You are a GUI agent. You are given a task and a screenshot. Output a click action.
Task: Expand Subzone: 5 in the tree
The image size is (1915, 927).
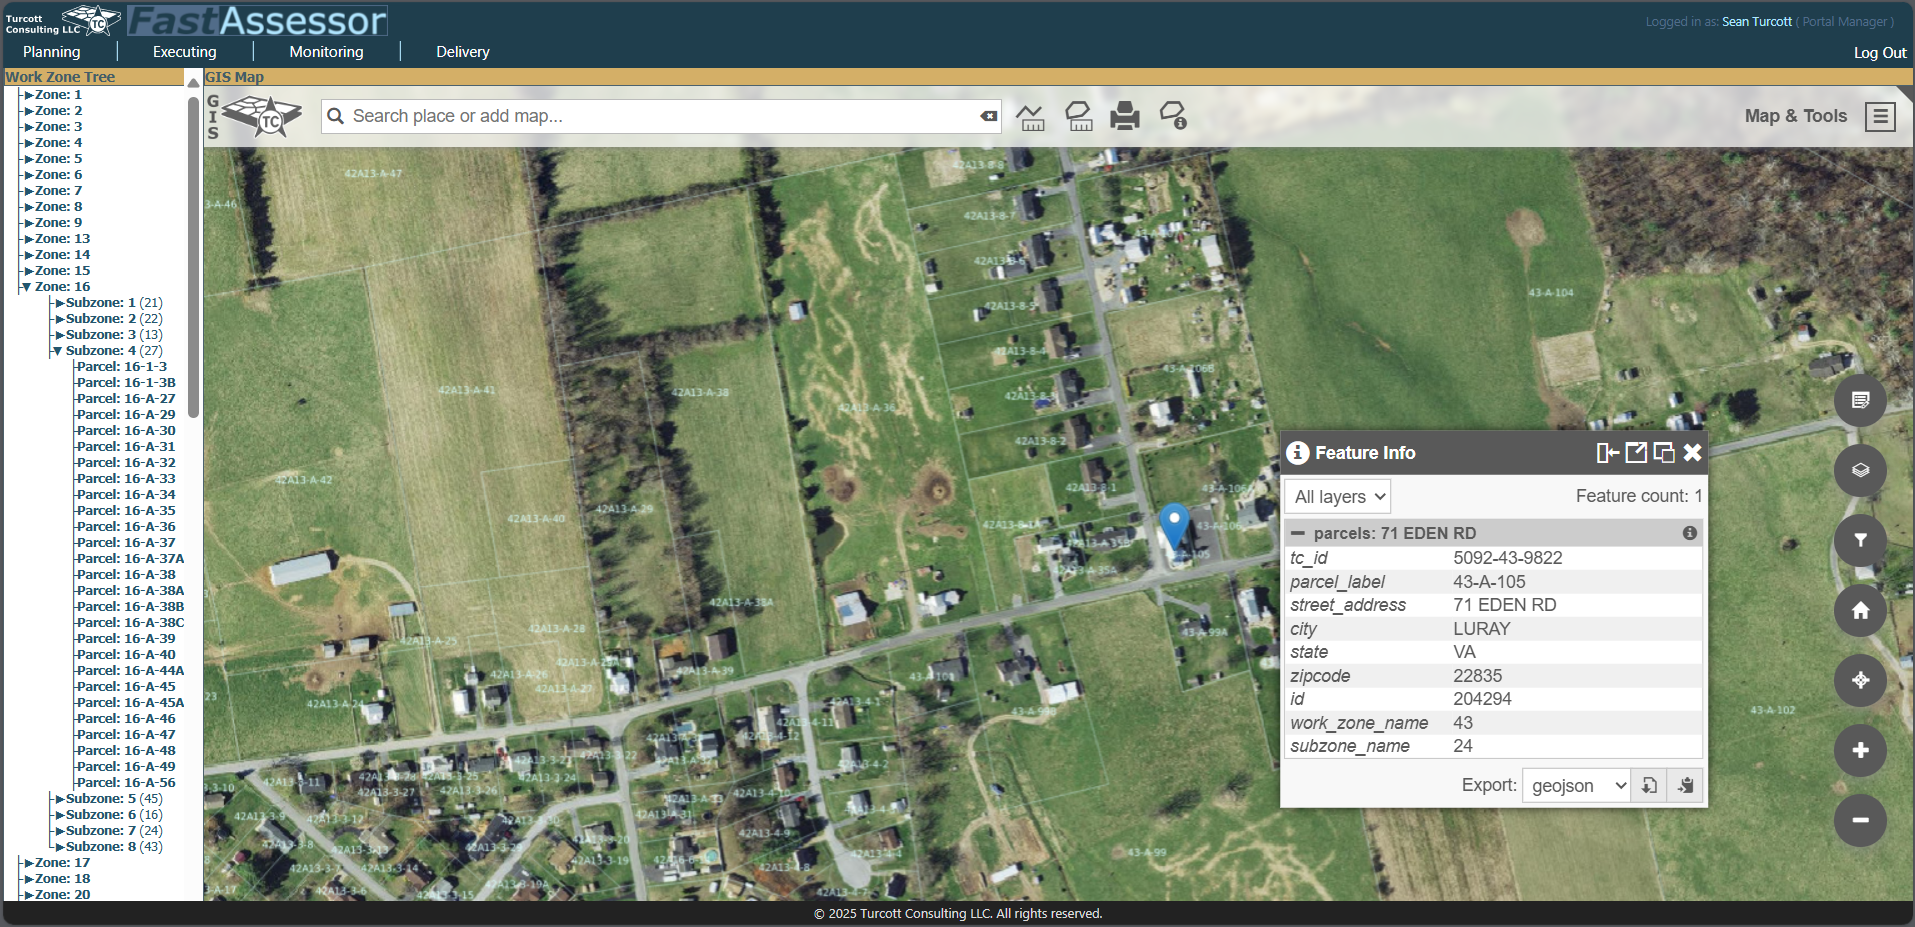(60, 798)
